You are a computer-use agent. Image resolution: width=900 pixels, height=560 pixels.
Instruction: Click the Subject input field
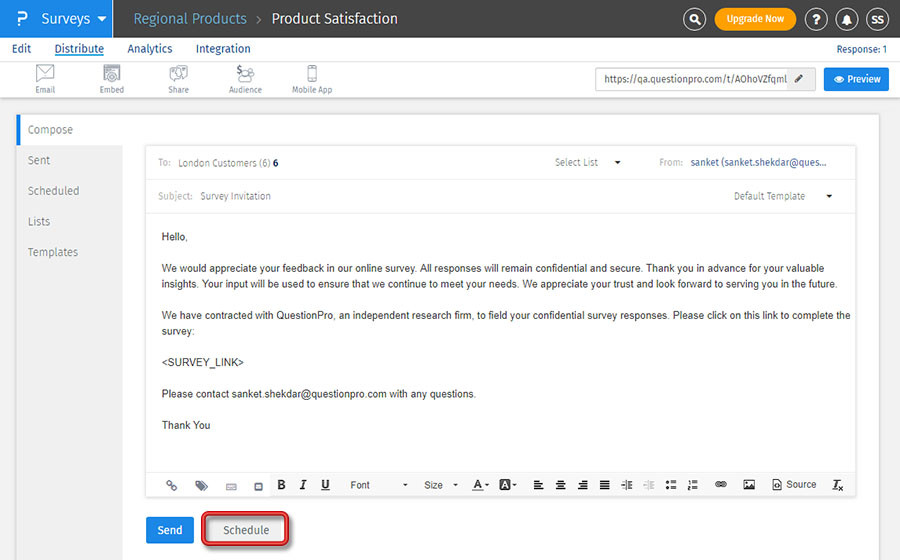[x=450, y=196]
